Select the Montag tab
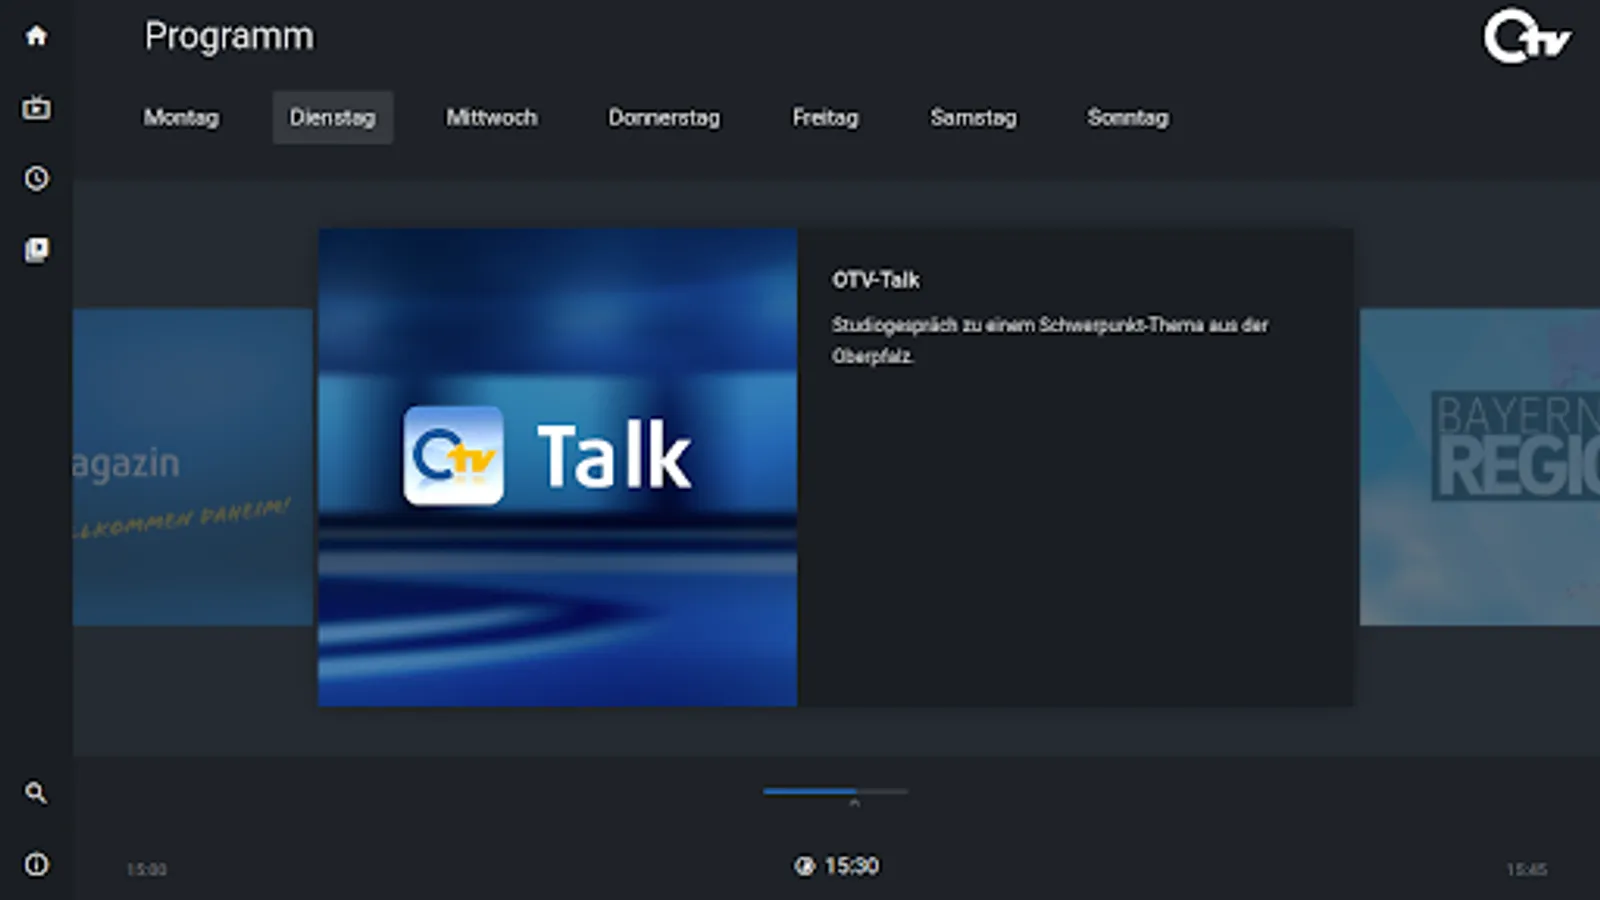Image resolution: width=1600 pixels, height=900 pixels. [x=181, y=118]
